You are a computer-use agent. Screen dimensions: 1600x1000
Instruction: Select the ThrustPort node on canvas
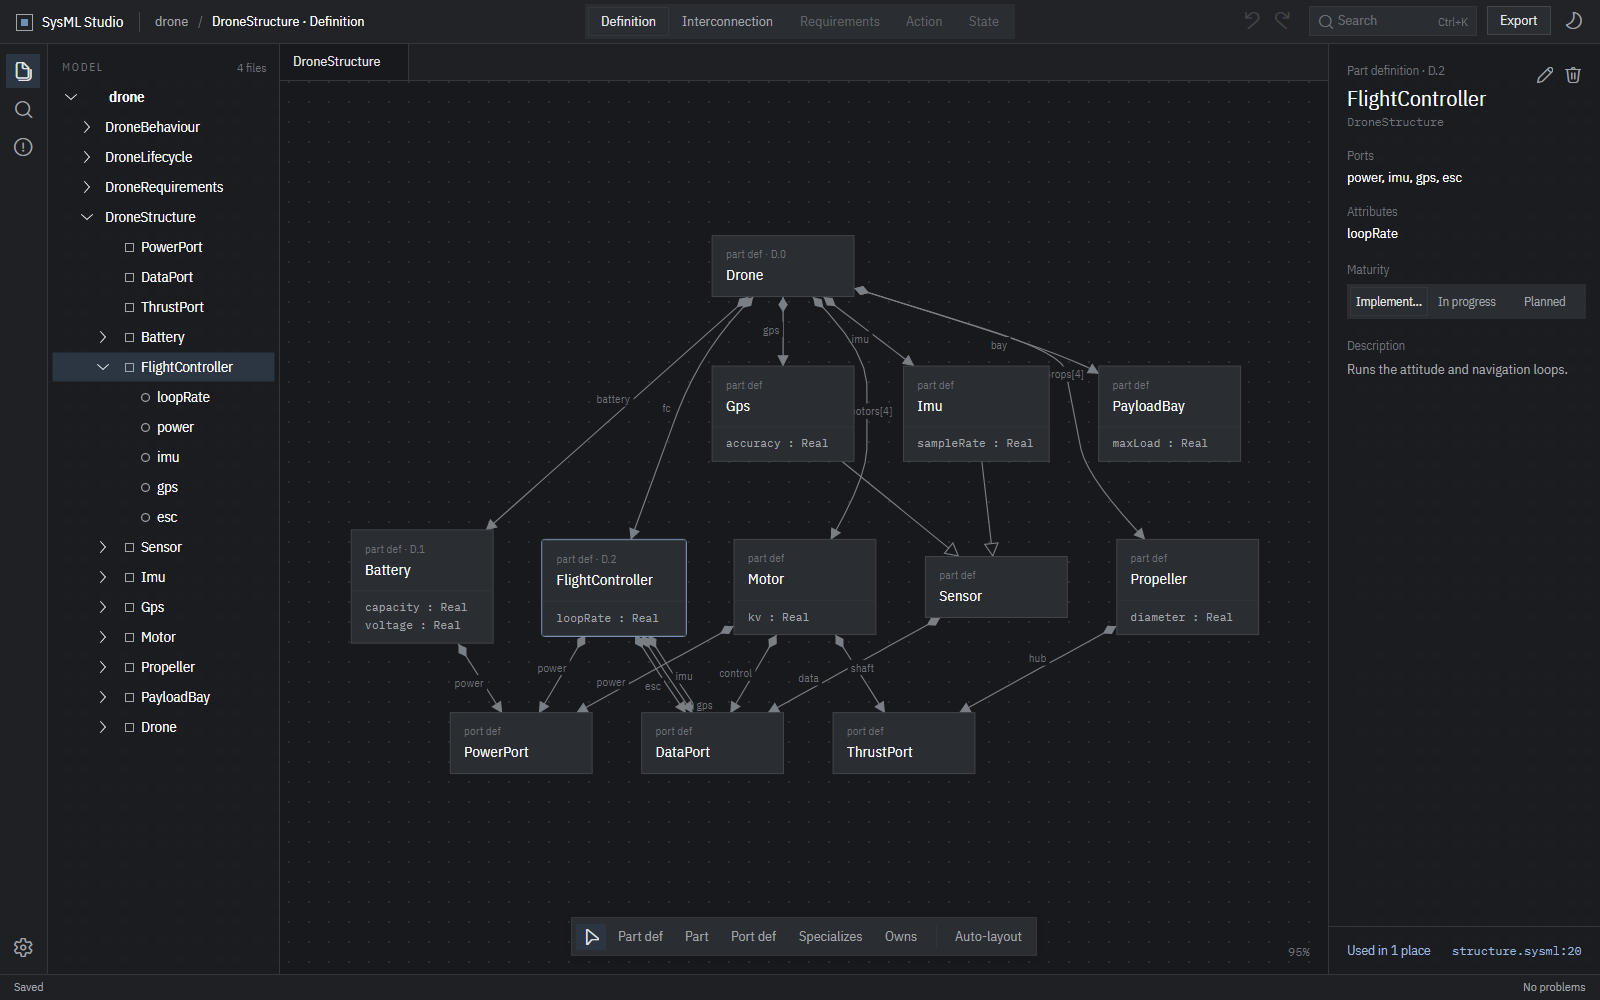pyautogui.click(x=903, y=743)
